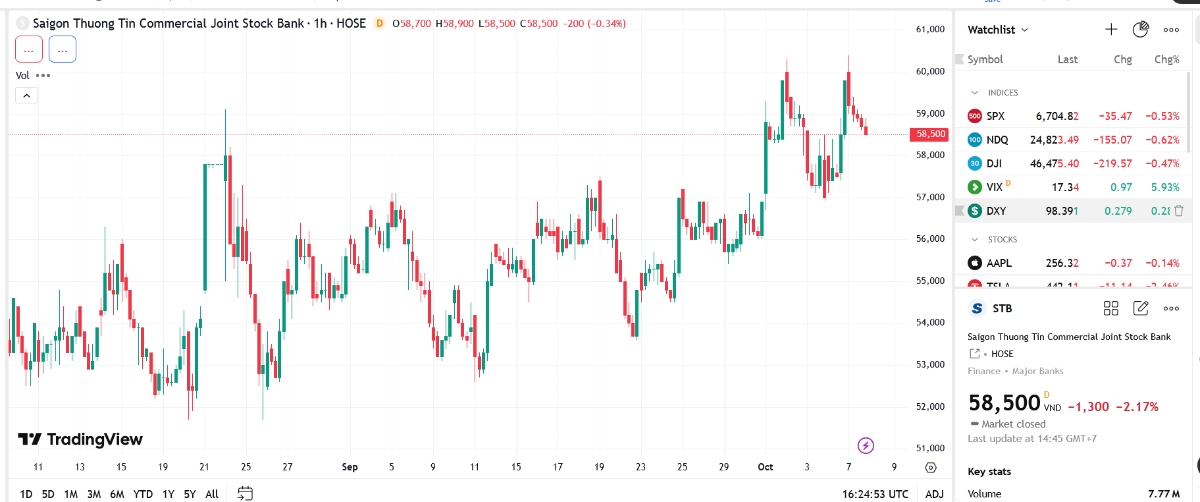1200x502 pixels.
Task: Select the 3M time range
Action: pos(94,494)
